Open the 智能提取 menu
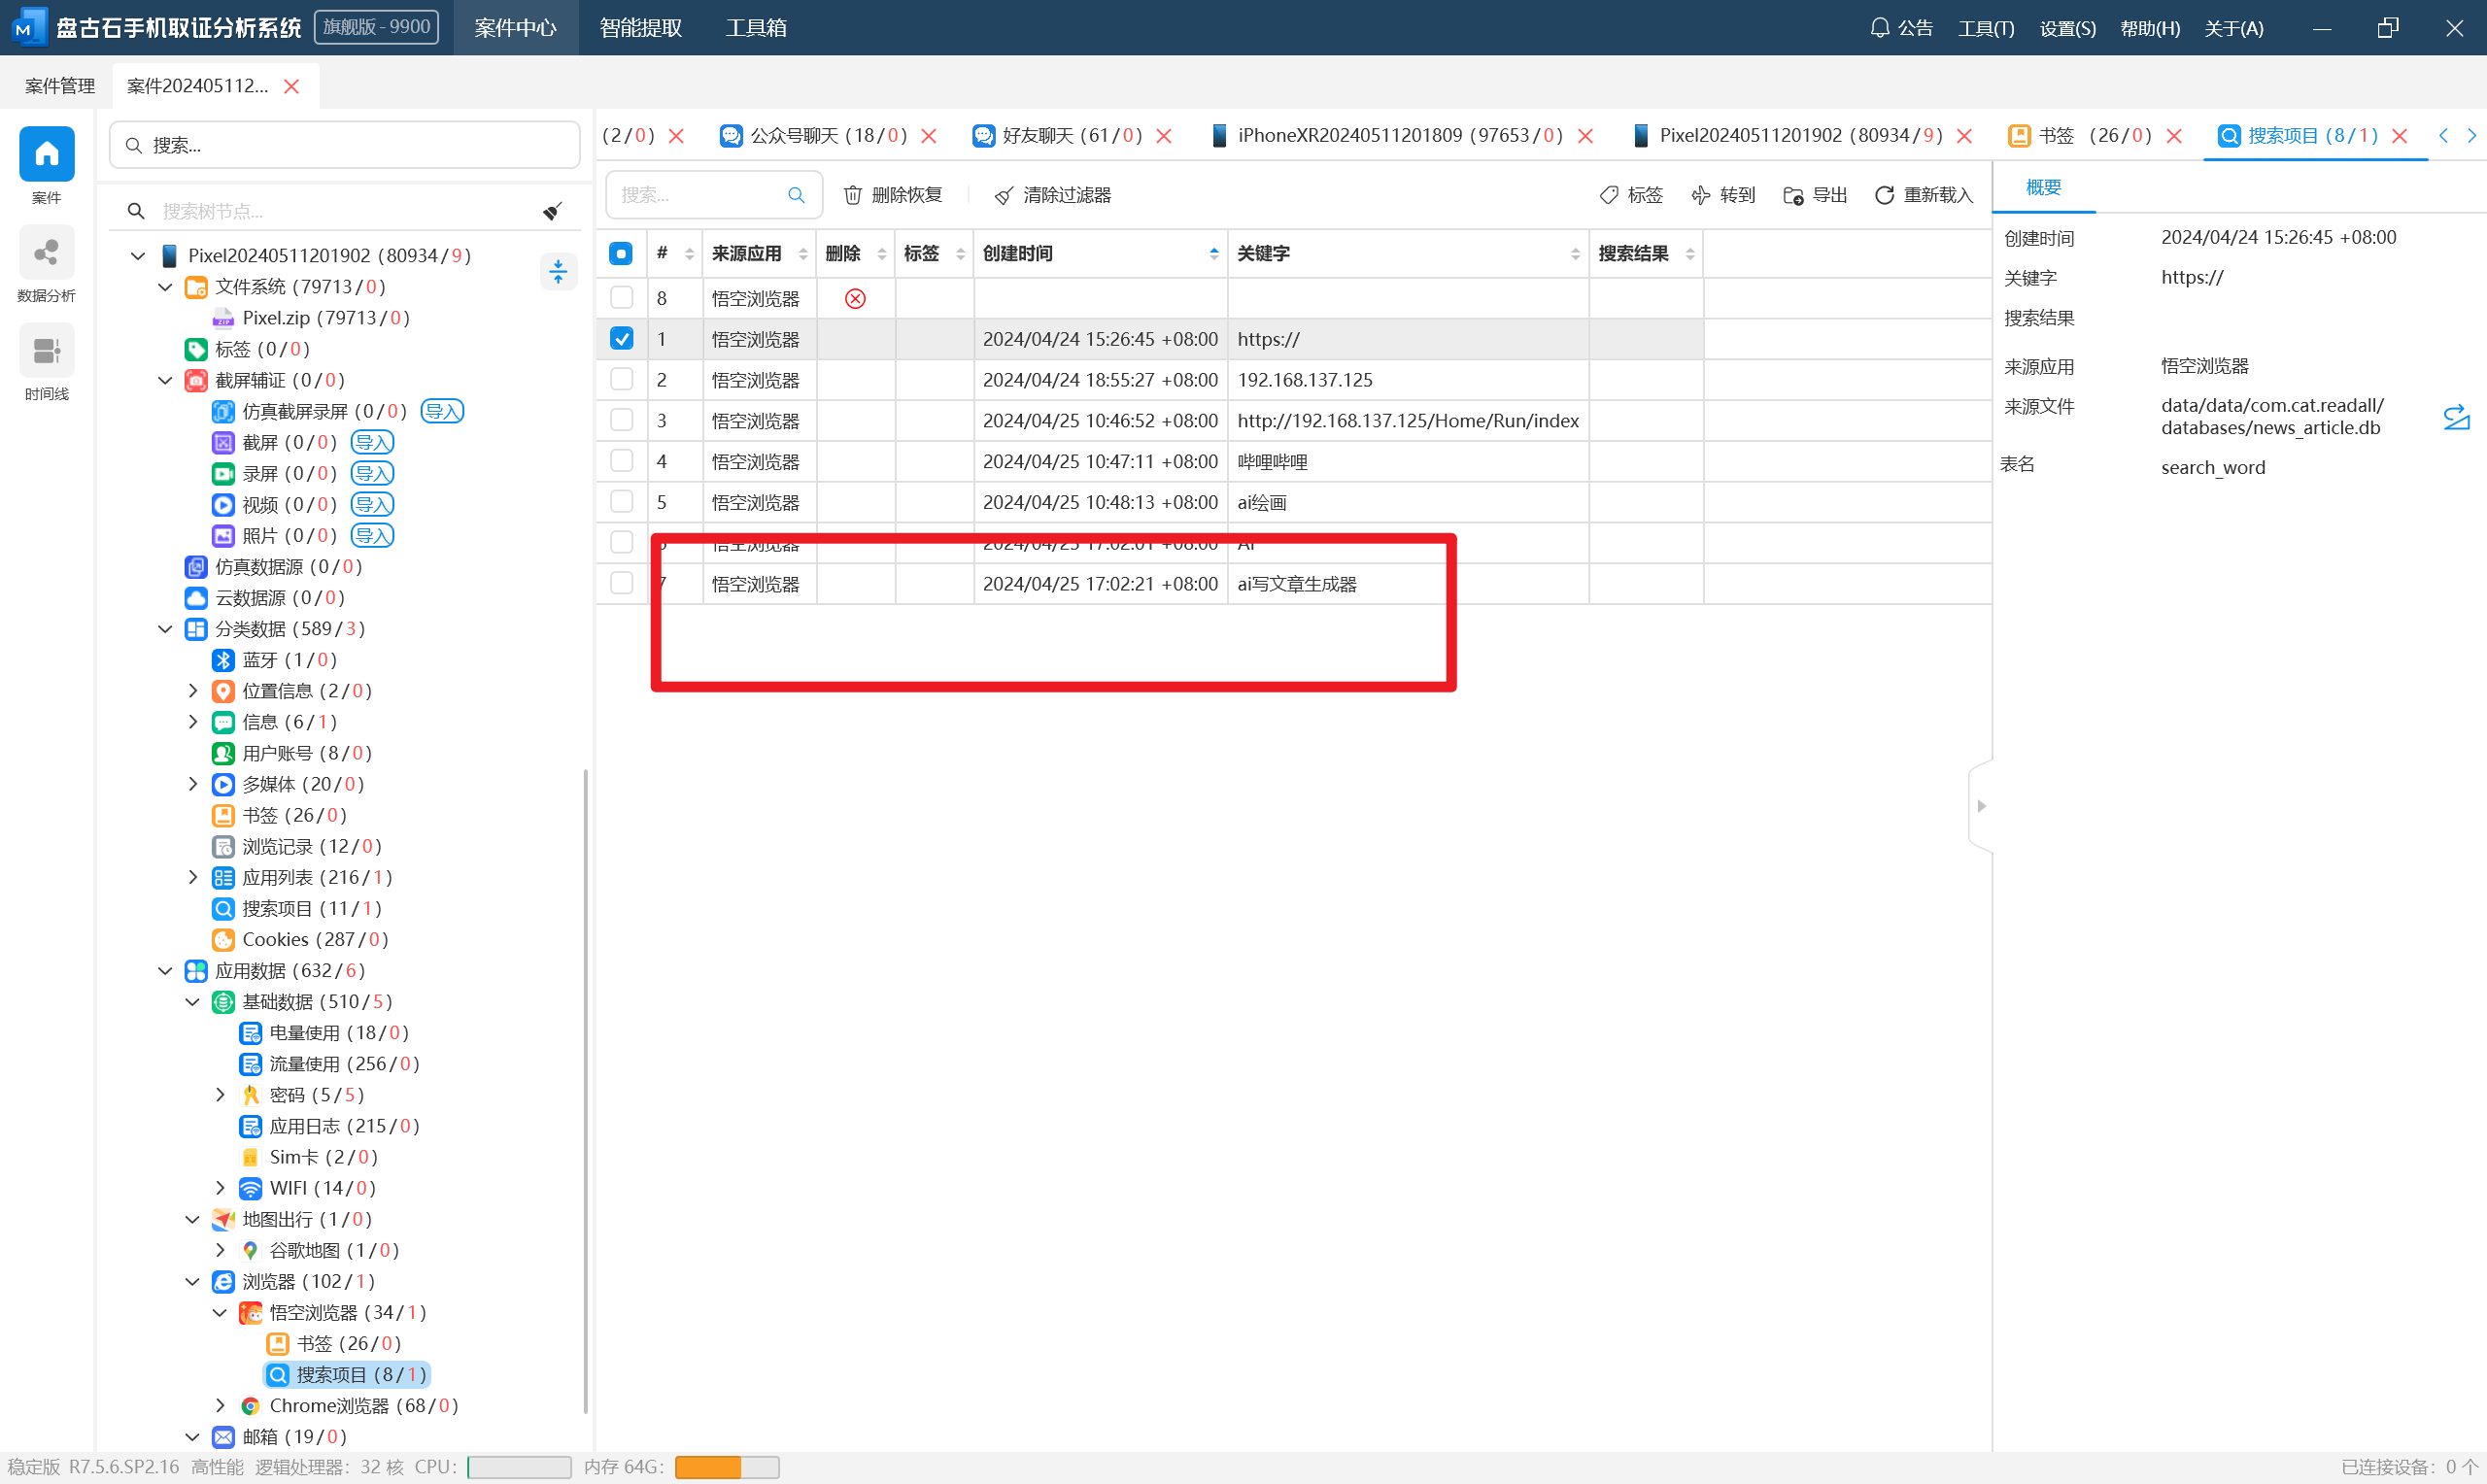 (x=640, y=27)
